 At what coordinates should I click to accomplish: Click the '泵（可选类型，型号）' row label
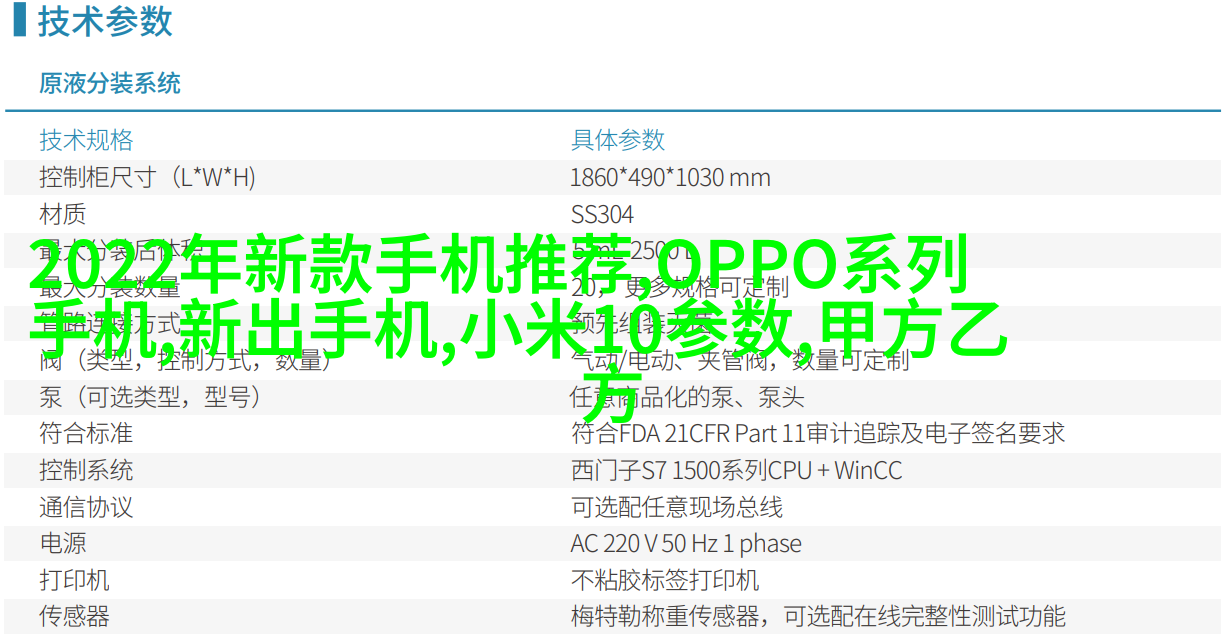[151, 397]
